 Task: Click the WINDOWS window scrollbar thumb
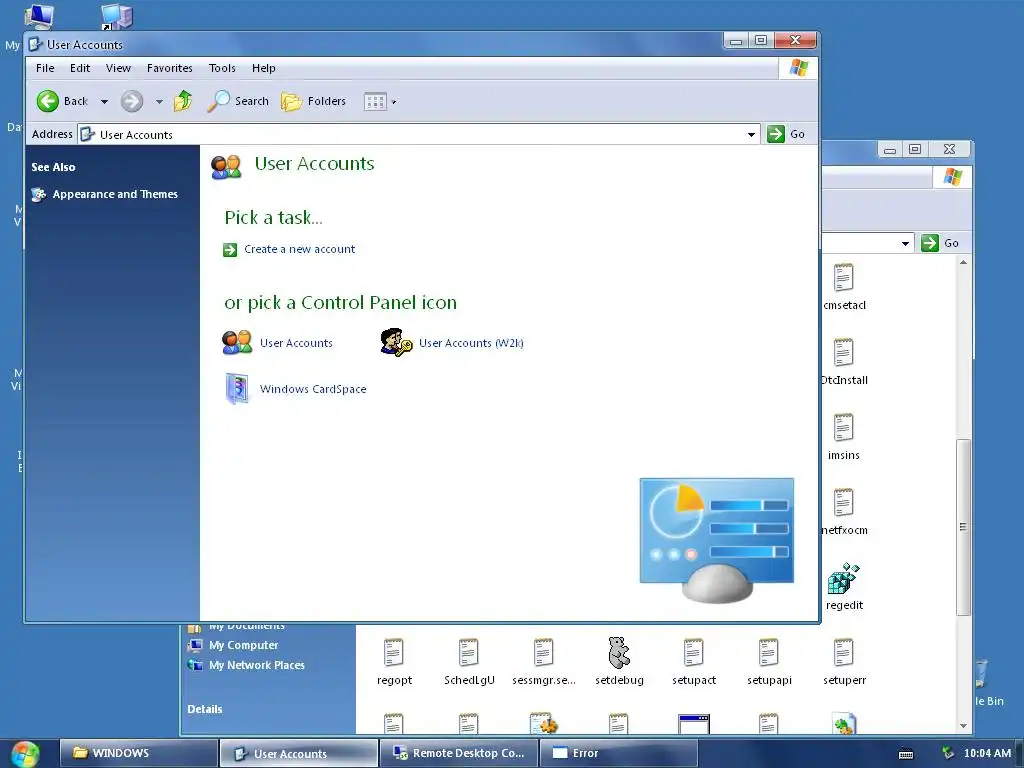(963, 527)
